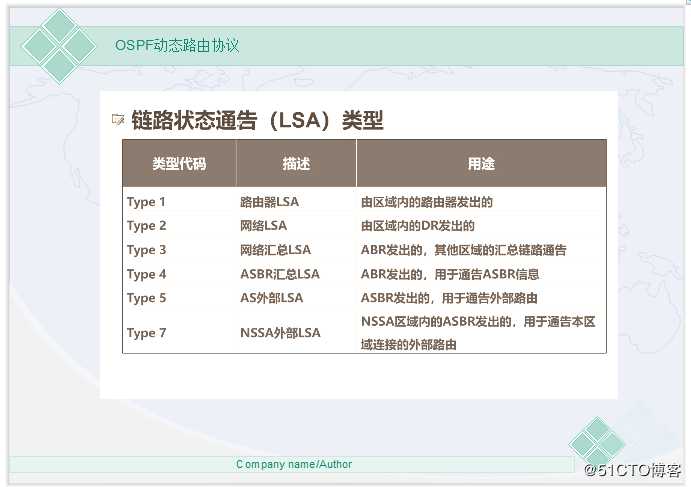Select the 'Type 7' cell
Image resolution: width=691 pixels, height=487 pixels.
click(146, 333)
